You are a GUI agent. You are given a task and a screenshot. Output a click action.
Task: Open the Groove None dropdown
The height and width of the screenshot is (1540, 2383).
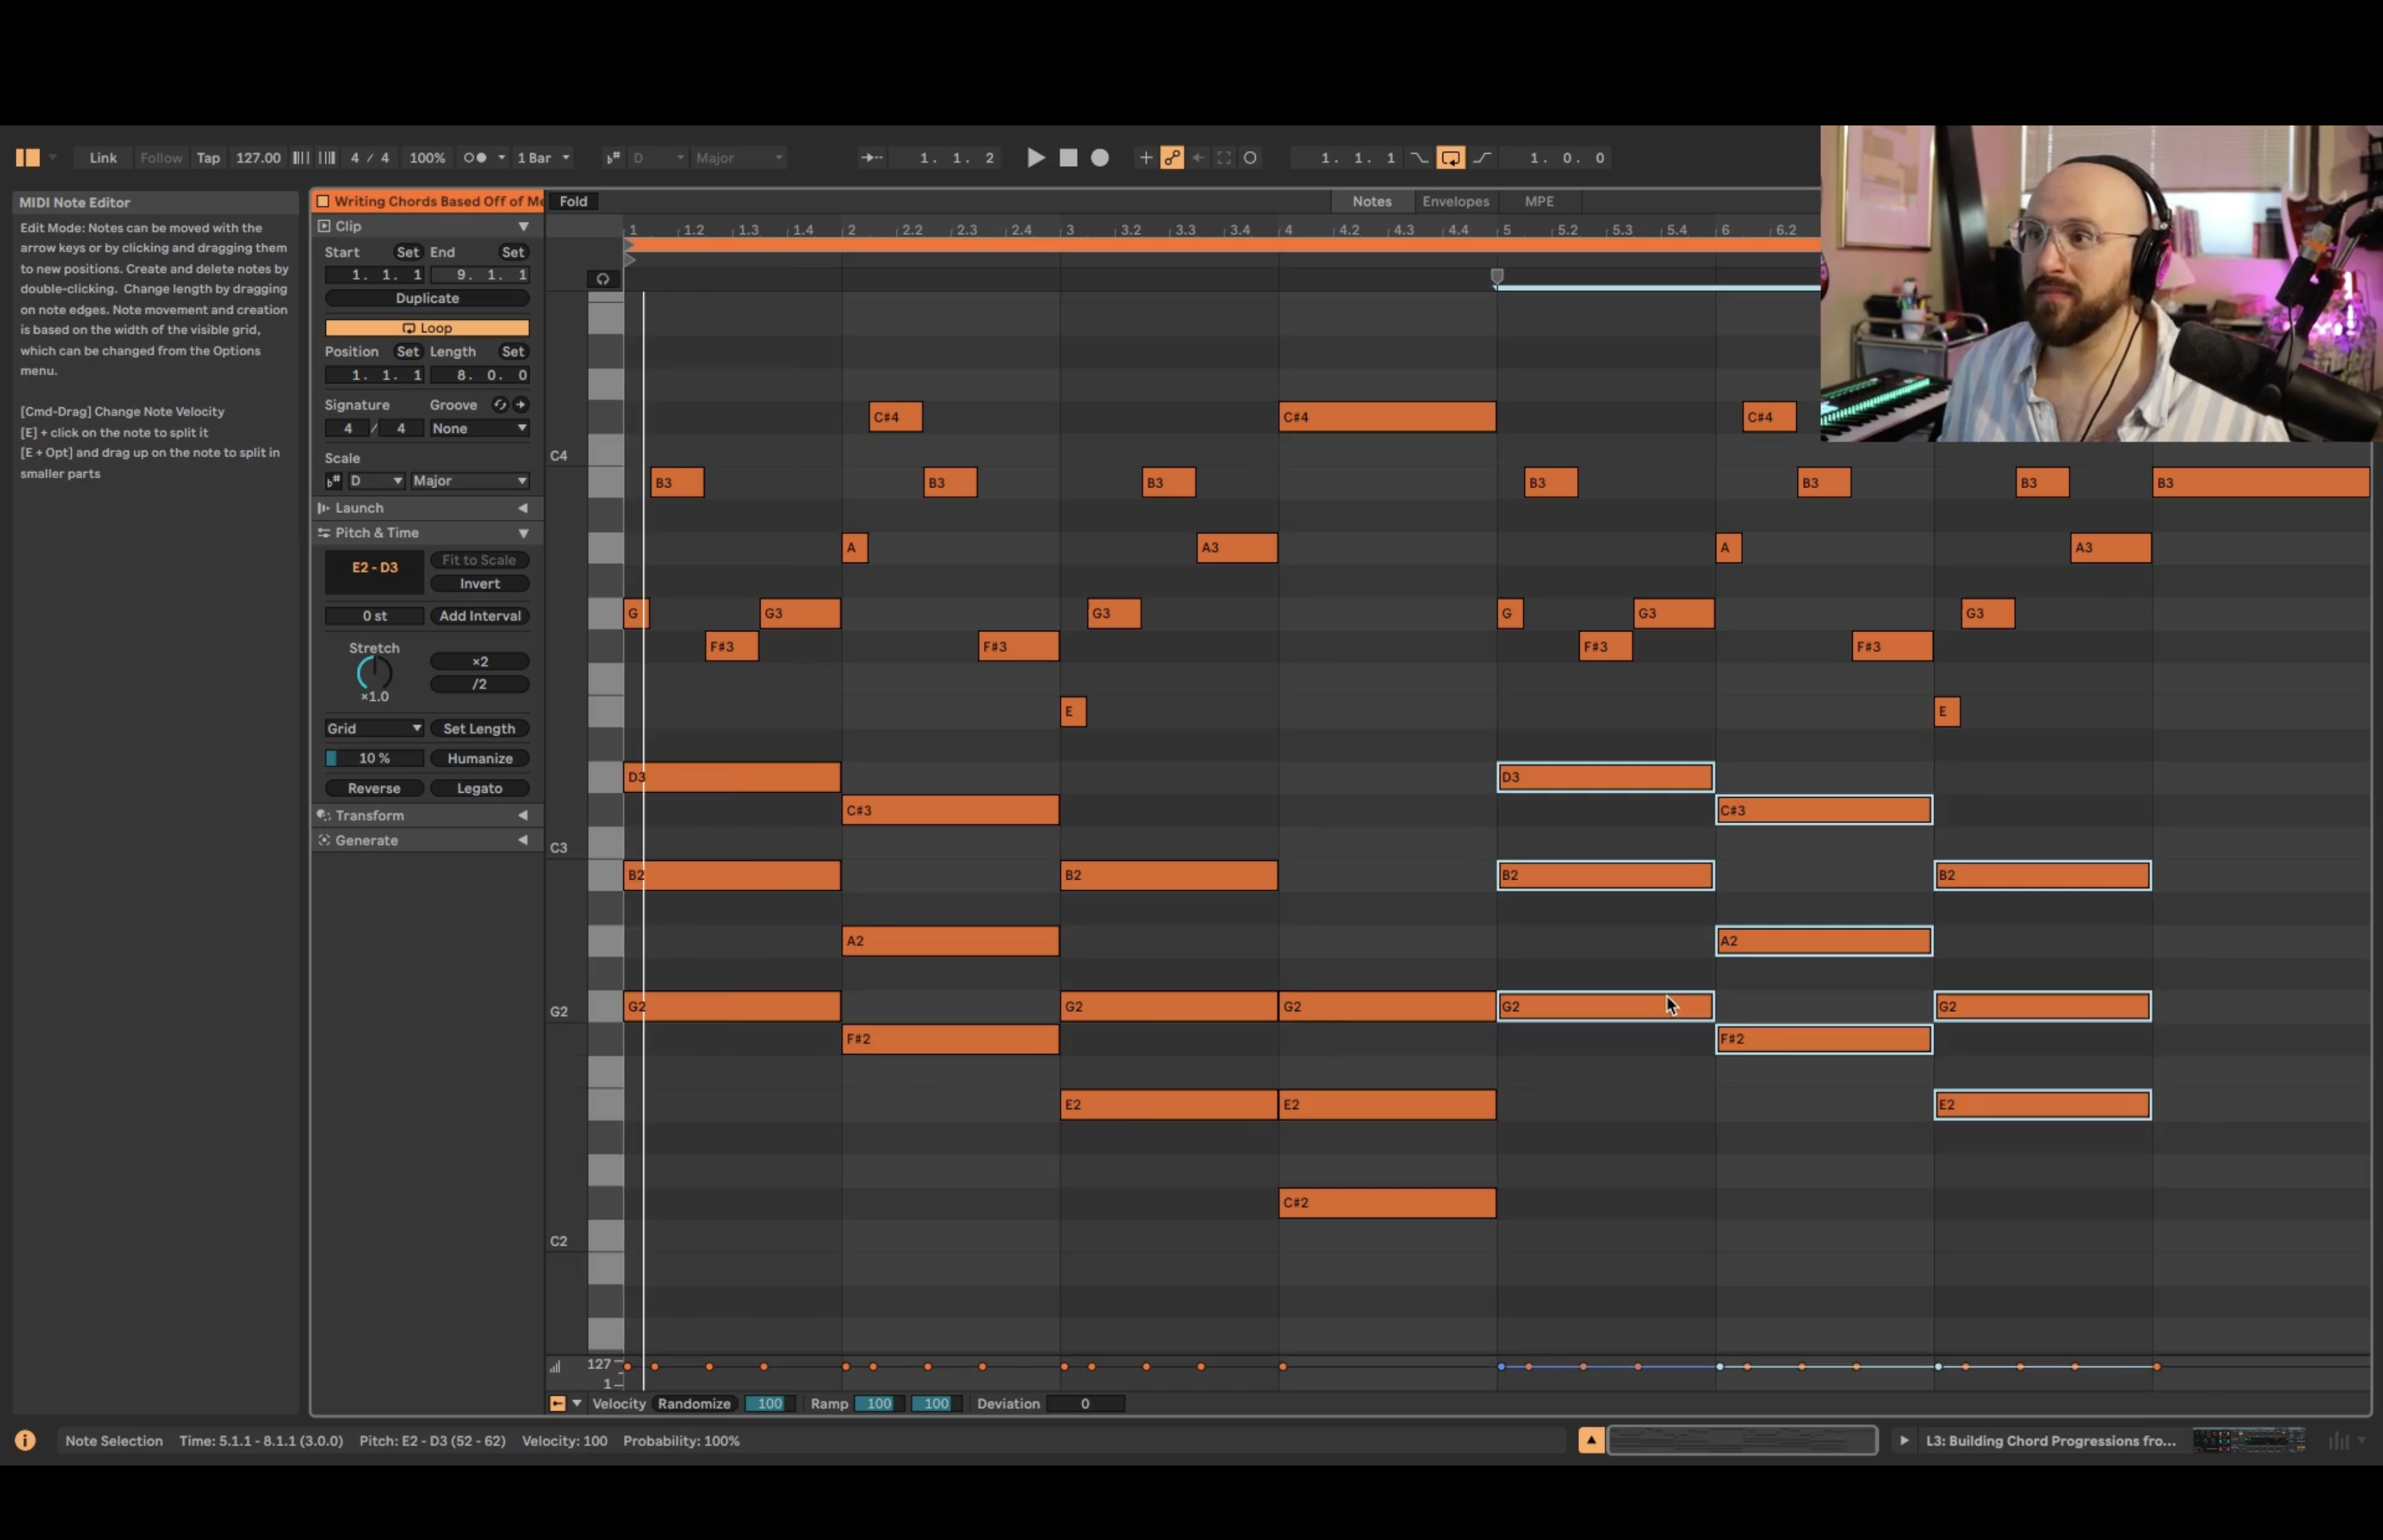click(479, 428)
